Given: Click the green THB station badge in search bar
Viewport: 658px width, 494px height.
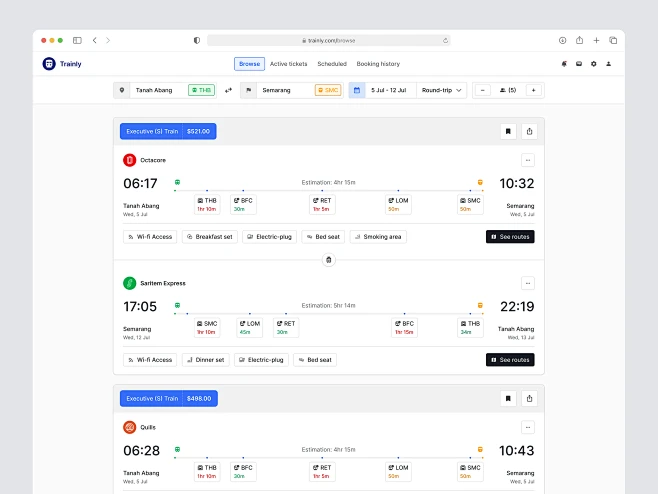Looking at the screenshot, I should pyautogui.click(x=201, y=90).
